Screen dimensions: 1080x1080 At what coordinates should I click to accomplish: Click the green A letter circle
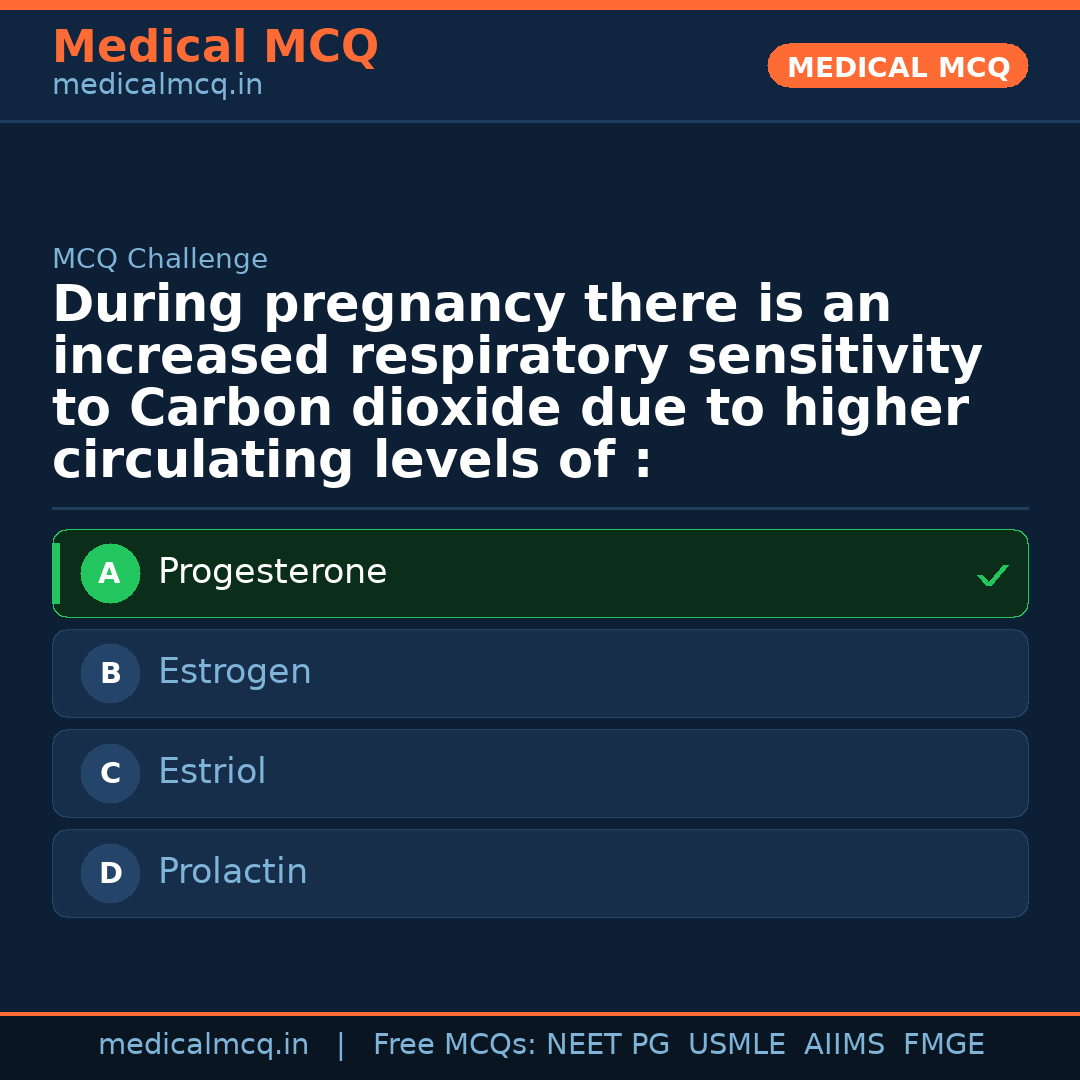click(x=110, y=574)
